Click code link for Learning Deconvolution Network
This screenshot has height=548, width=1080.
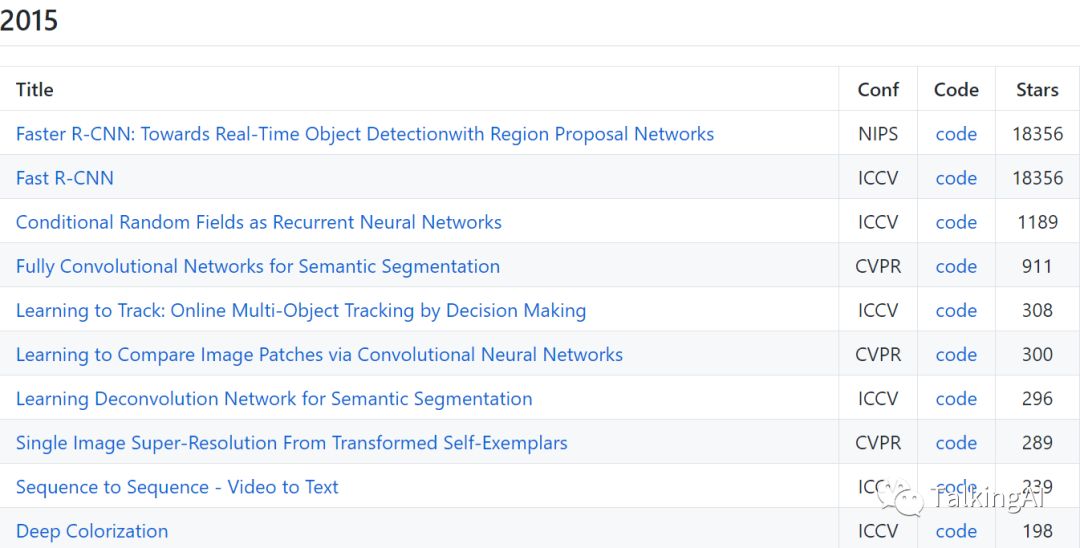pos(956,398)
